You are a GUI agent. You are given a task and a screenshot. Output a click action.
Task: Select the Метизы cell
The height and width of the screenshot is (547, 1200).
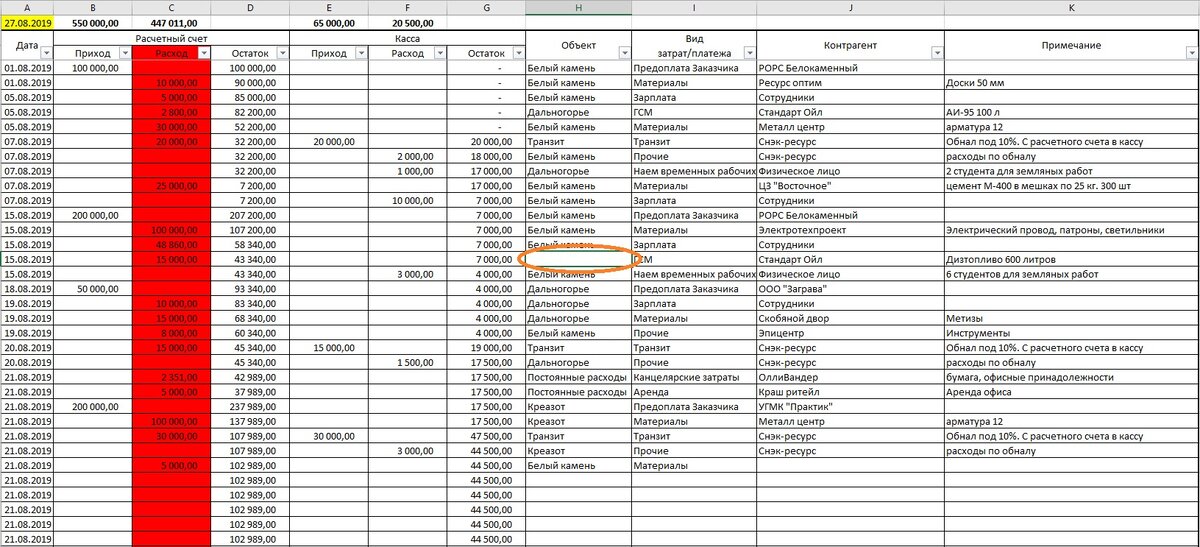point(1072,318)
